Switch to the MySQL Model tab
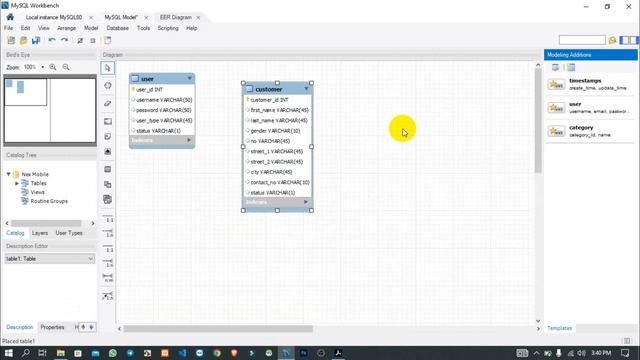 tap(121, 17)
